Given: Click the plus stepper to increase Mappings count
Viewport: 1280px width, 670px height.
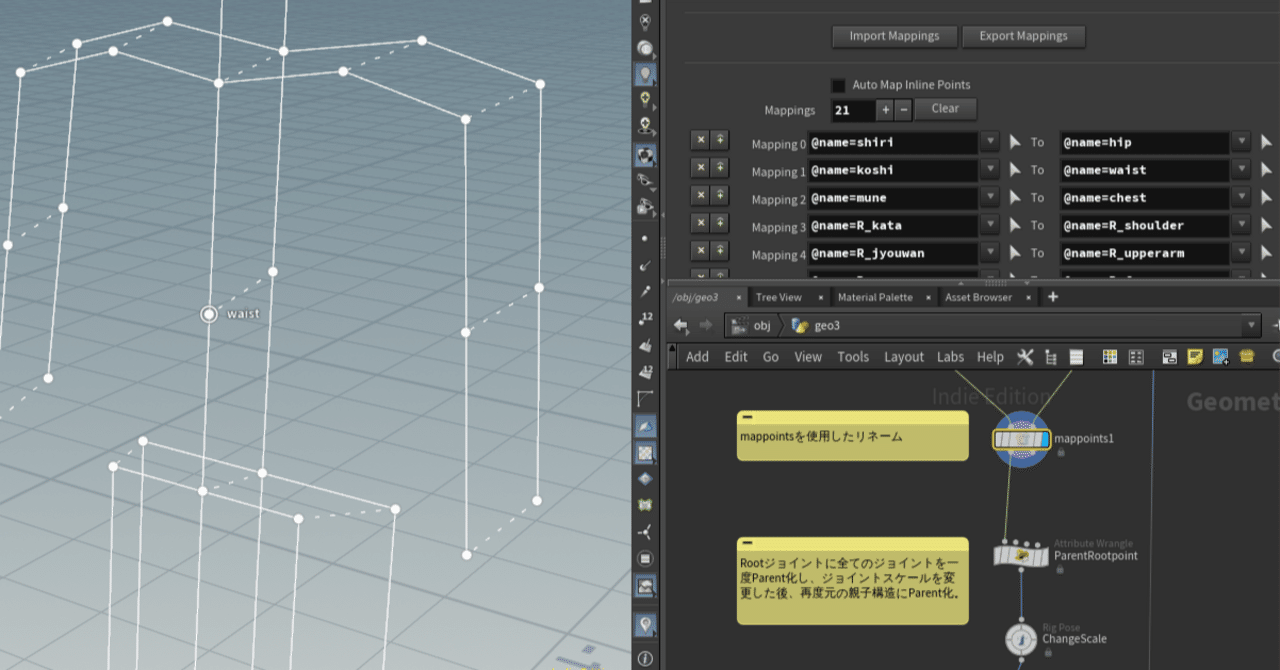Looking at the screenshot, I should [885, 110].
